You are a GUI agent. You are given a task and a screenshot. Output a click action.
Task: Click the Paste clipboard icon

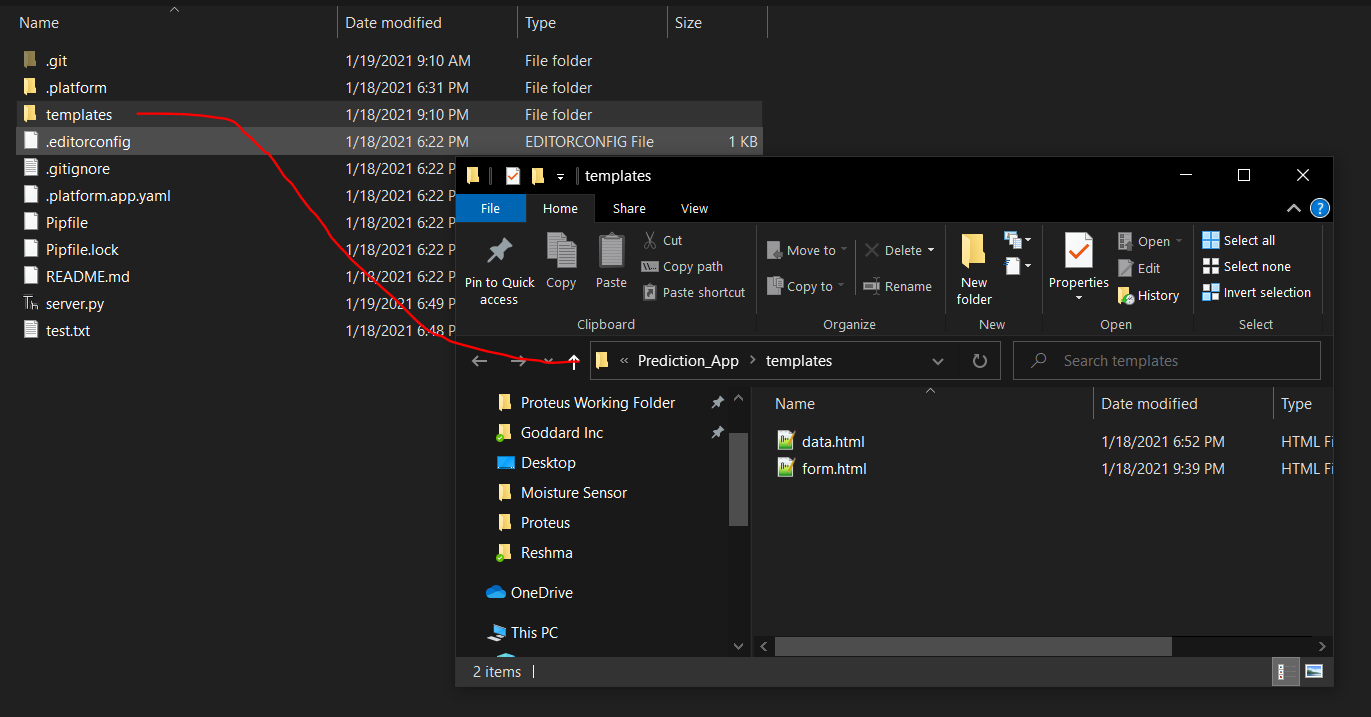611,250
